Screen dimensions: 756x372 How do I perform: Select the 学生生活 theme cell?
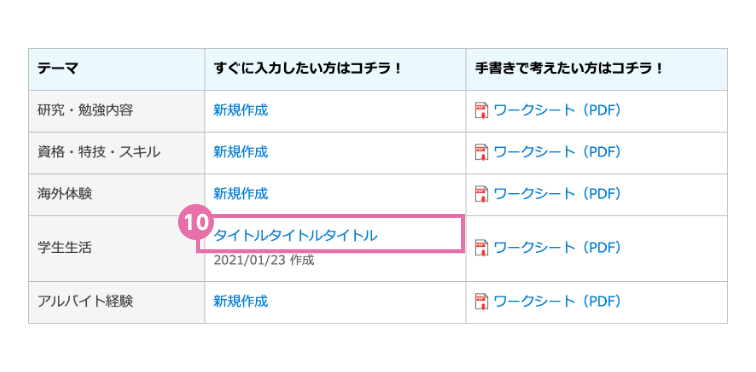[x=117, y=248]
